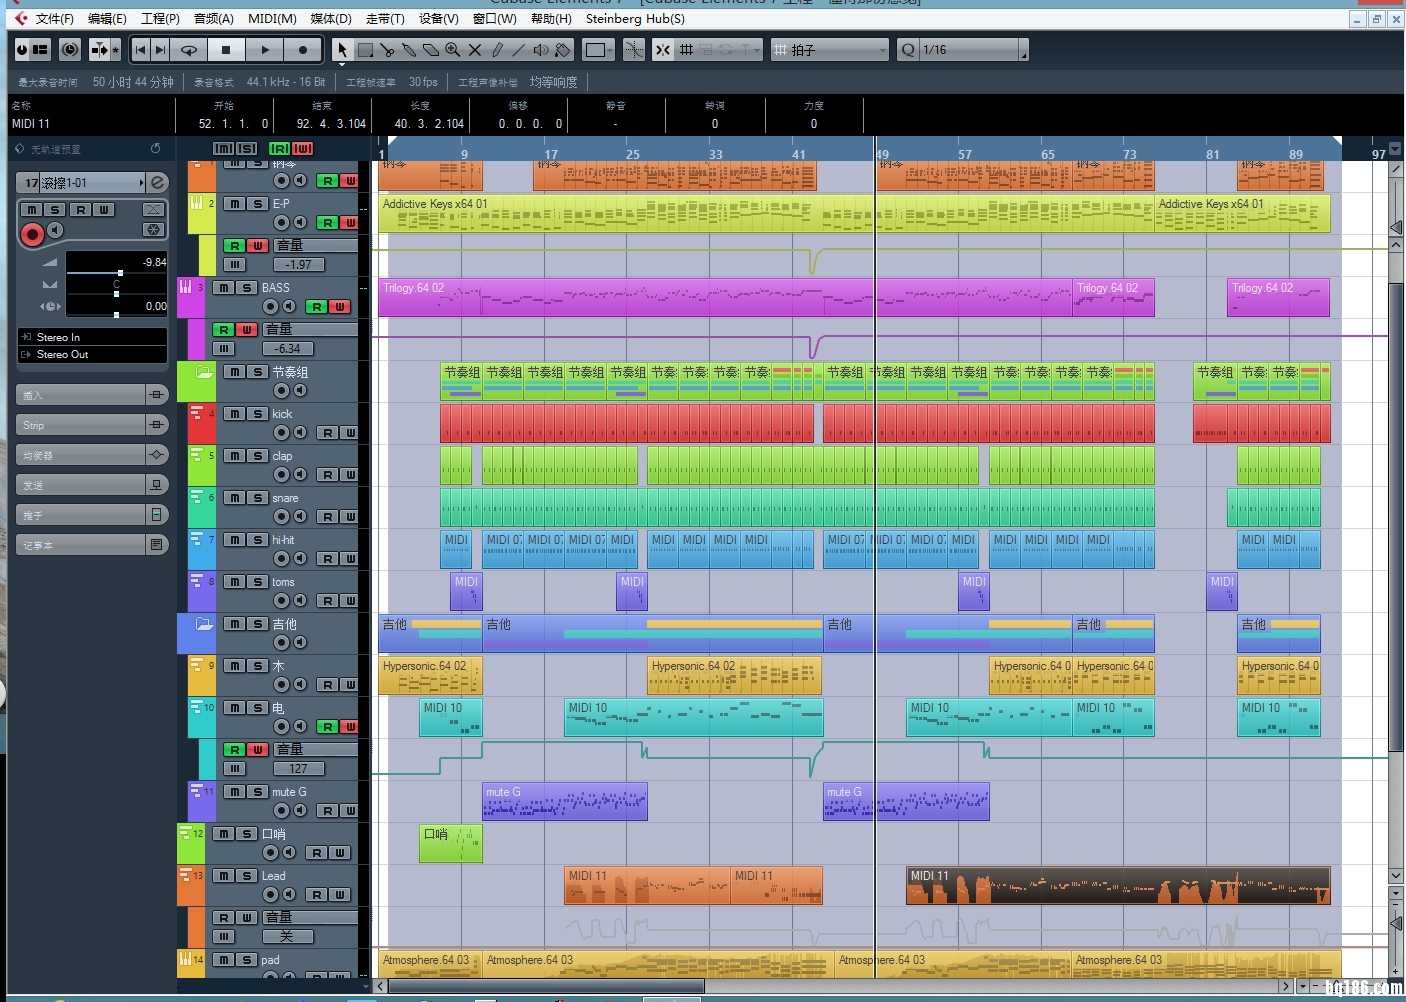Collapse the 节奏组 folder track
This screenshot has height=1002, width=1406.
(203, 372)
